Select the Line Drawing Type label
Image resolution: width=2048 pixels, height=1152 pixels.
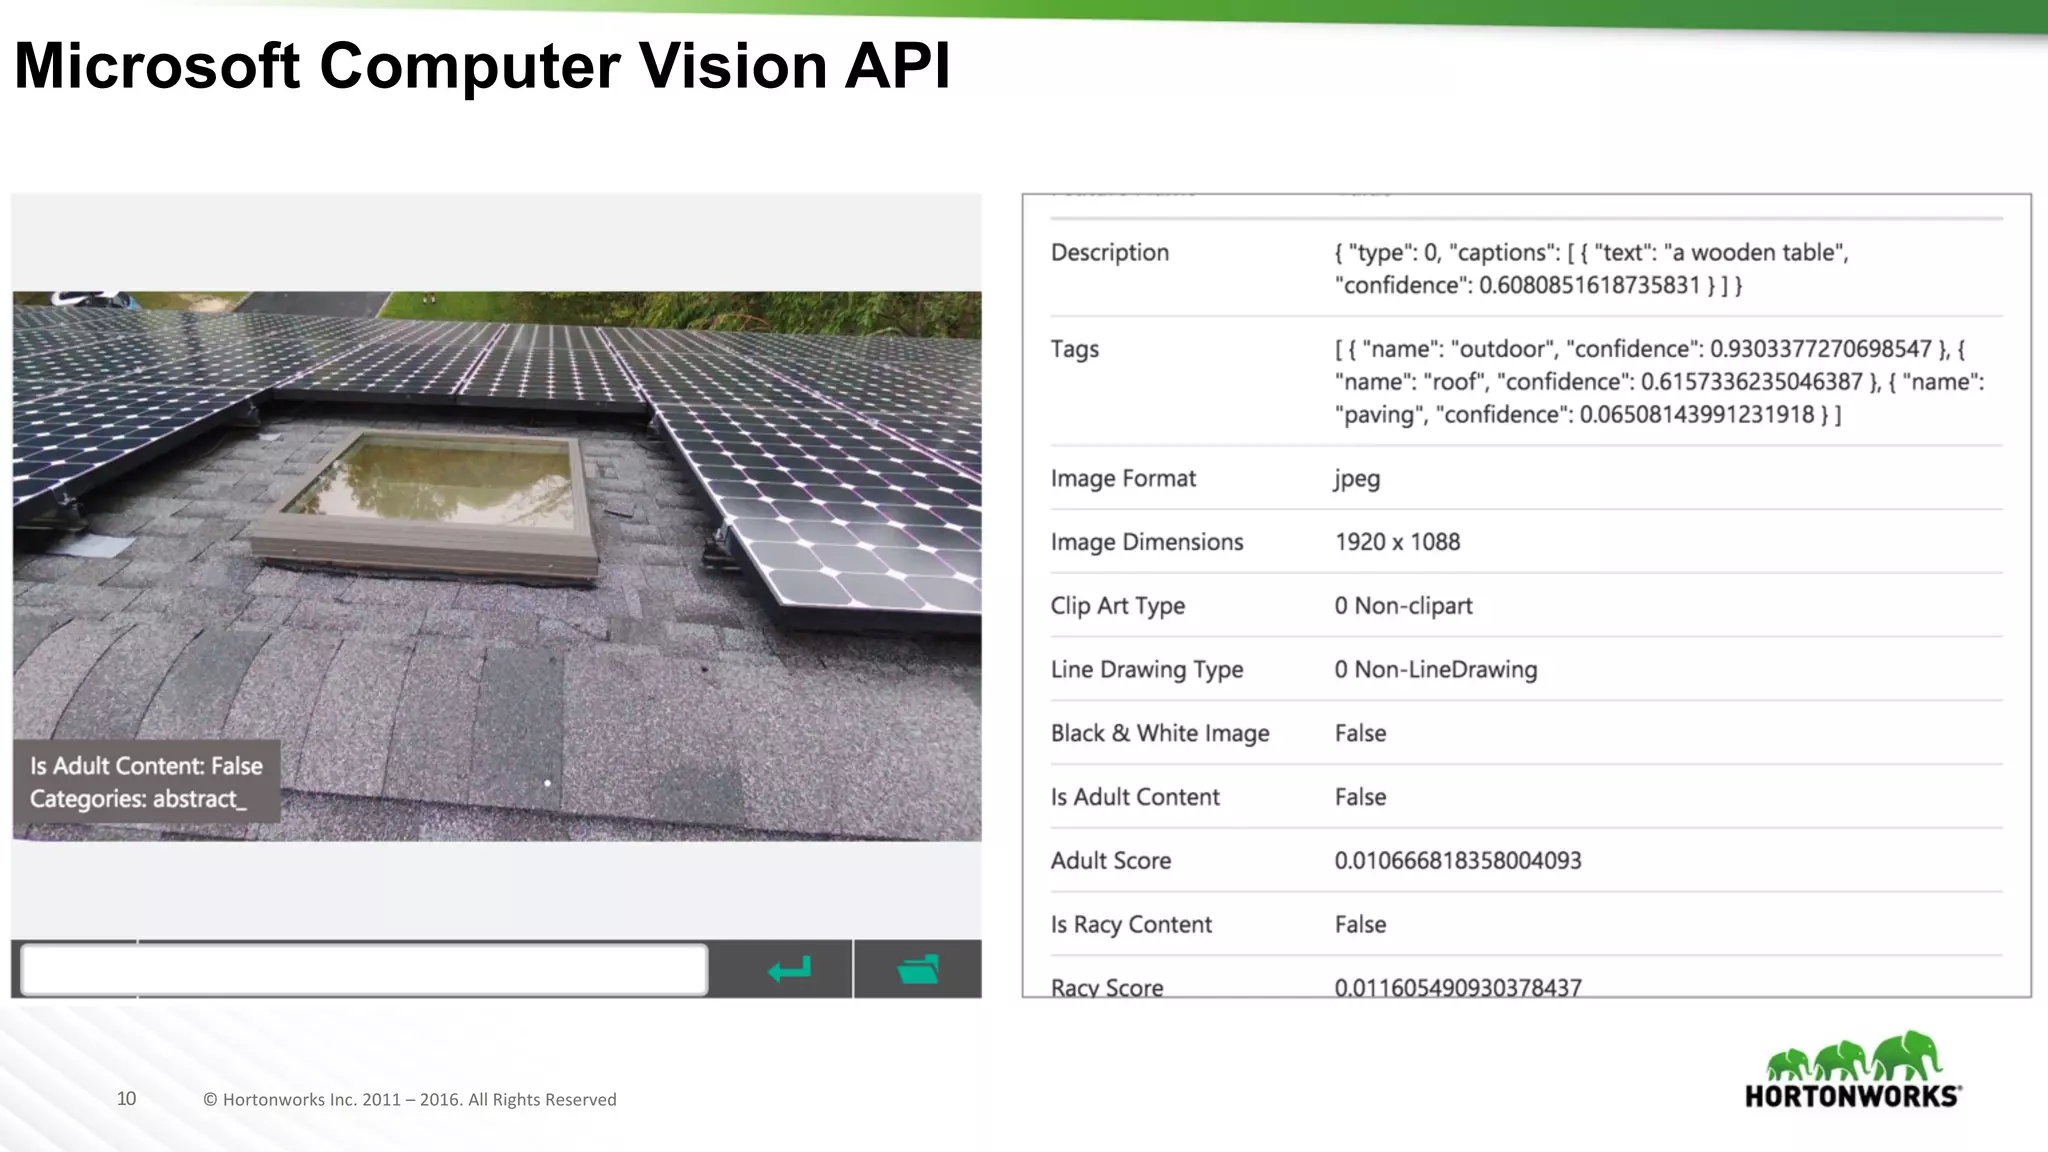pos(1146,670)
